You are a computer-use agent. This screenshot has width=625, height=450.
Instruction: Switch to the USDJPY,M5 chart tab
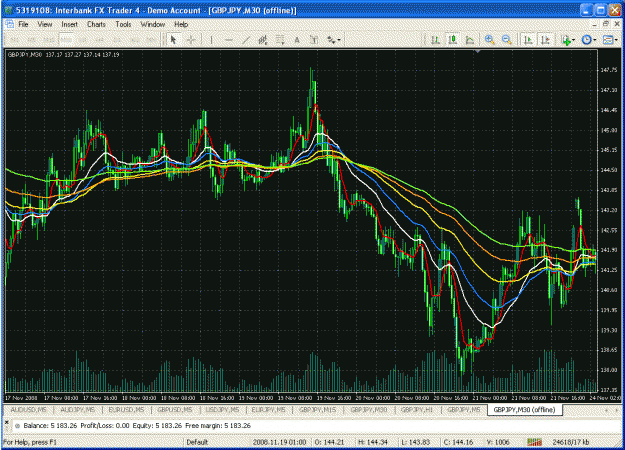(222, 409)
